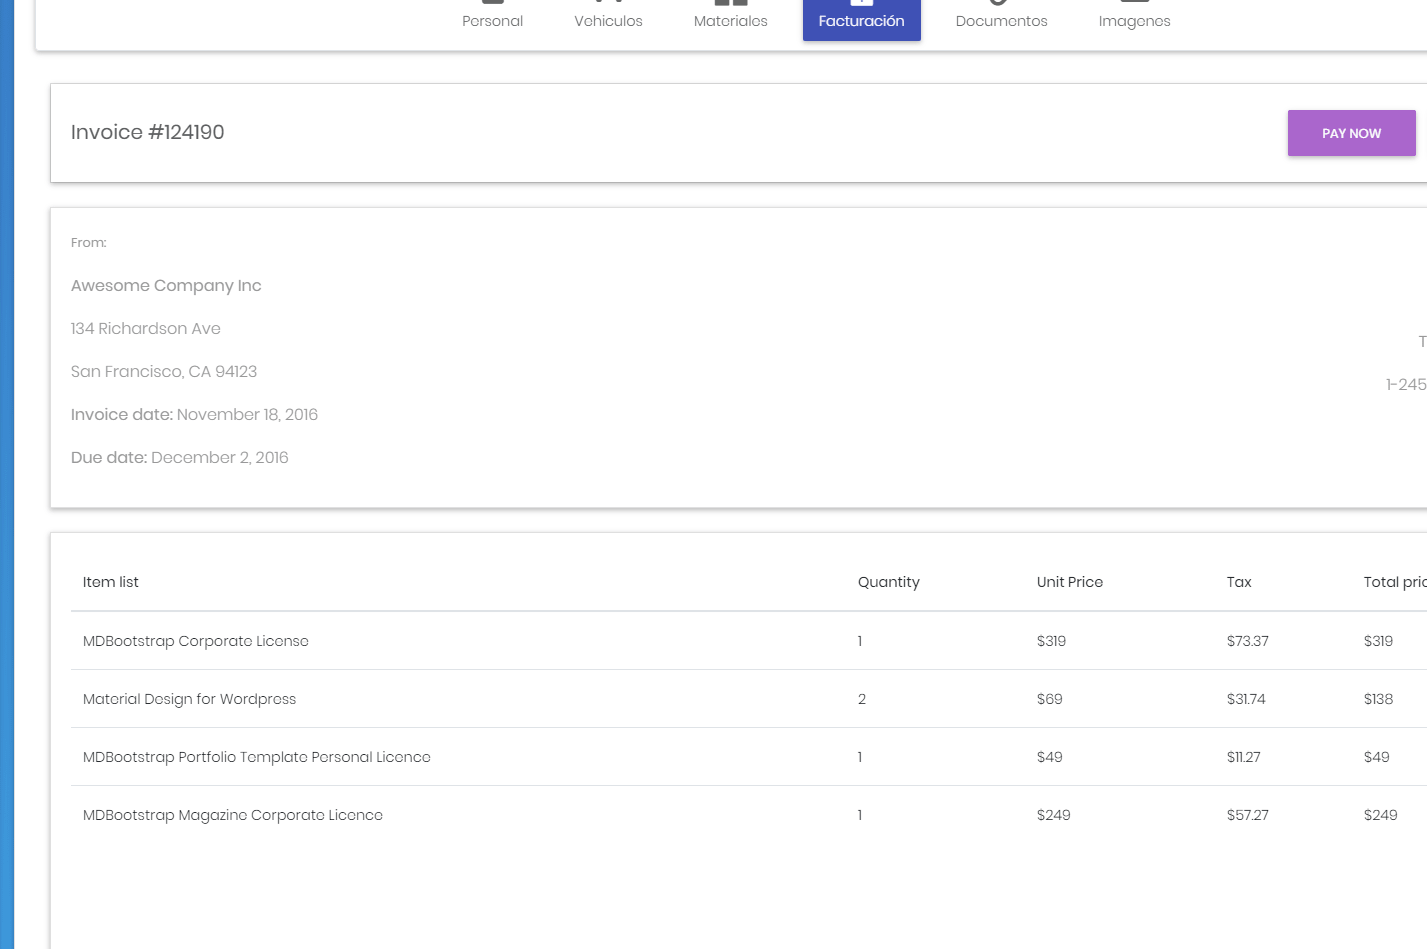This screenshot has height=949, width=1427.
Task: Click the Invoice #124190 heading
Action: 148,132
